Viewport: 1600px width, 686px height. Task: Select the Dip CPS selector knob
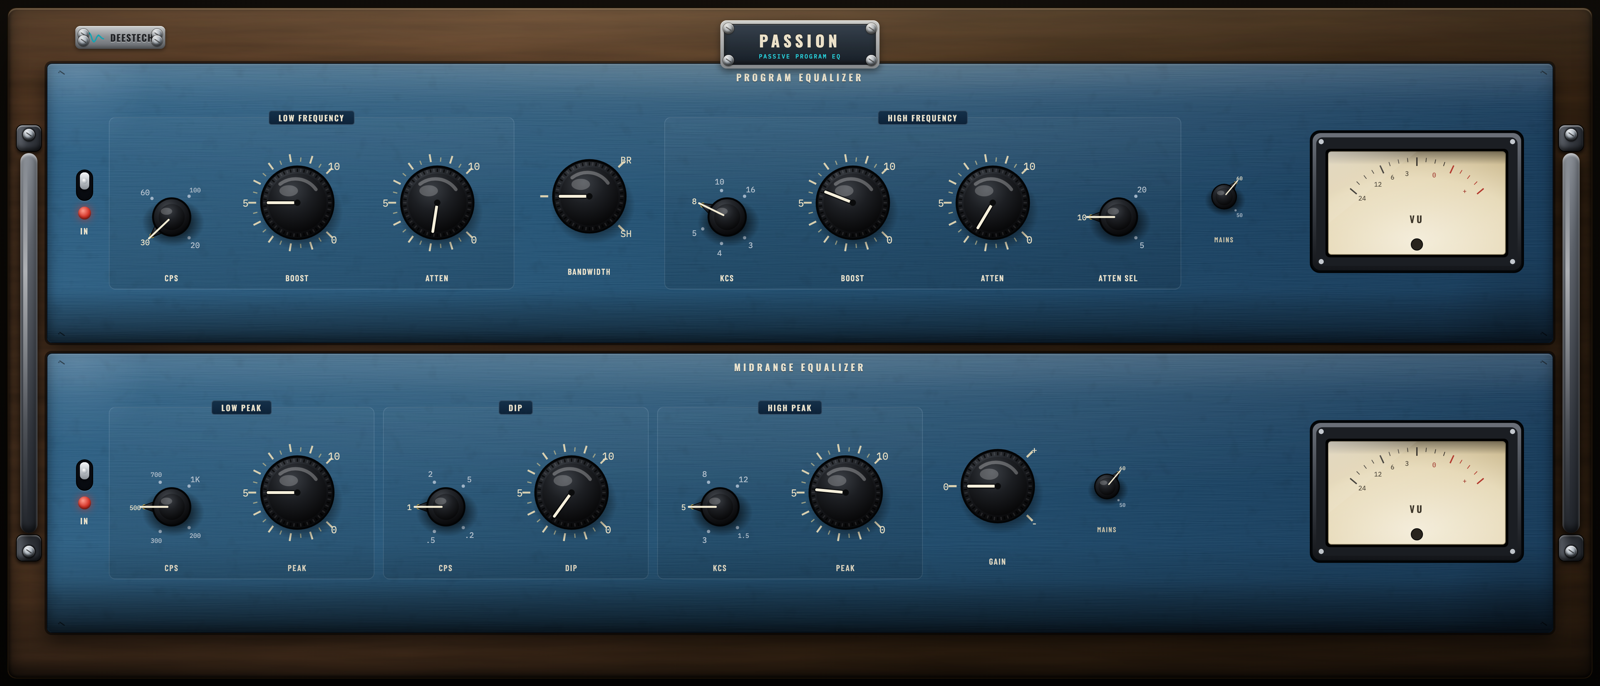click(x=446, y=507)
